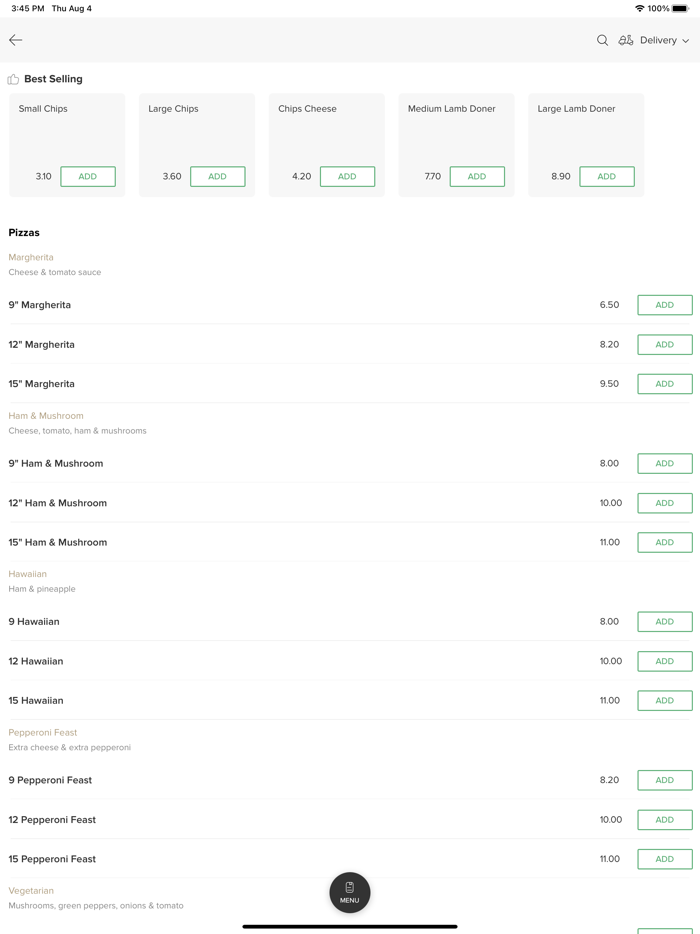Tap the Margherita category label
Viewport: 700px width, 934px height.
coord(31,257)
